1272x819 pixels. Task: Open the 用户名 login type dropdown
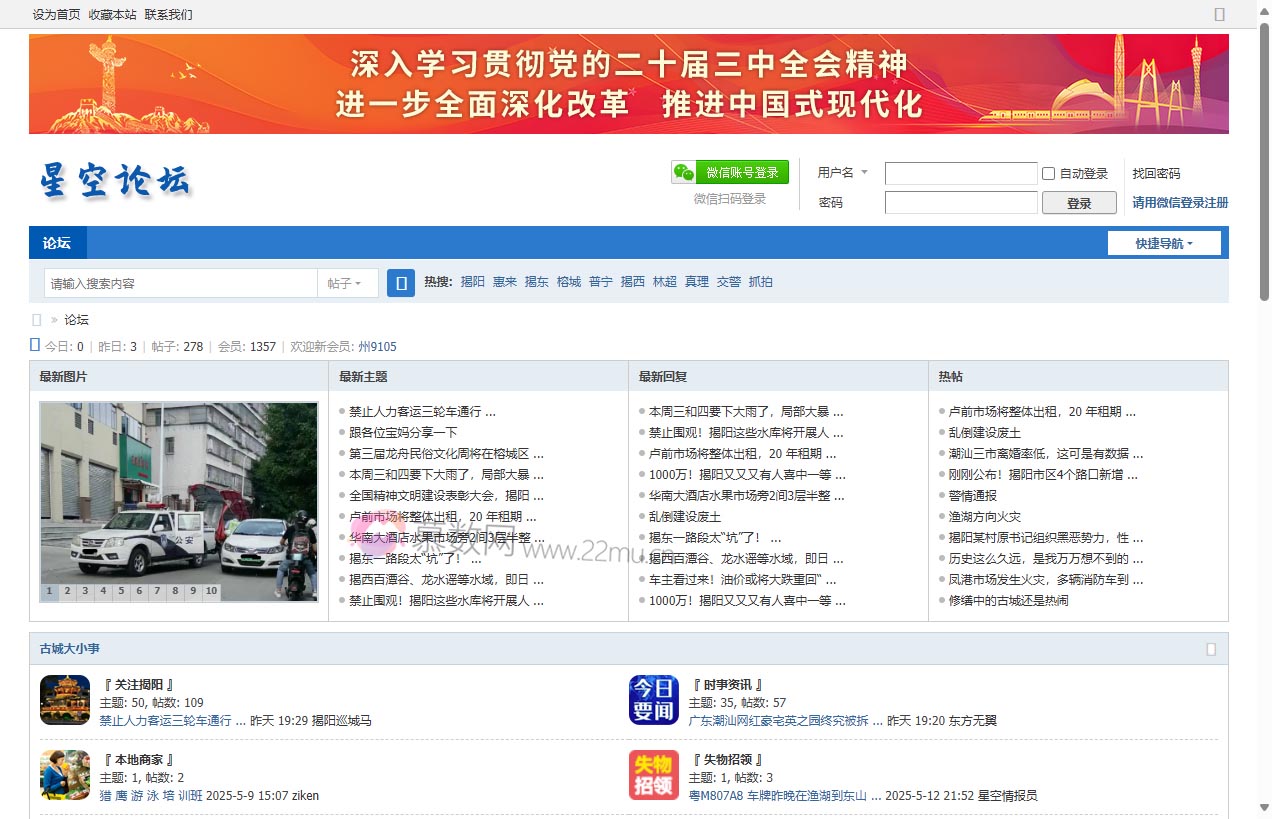point(842,173)
